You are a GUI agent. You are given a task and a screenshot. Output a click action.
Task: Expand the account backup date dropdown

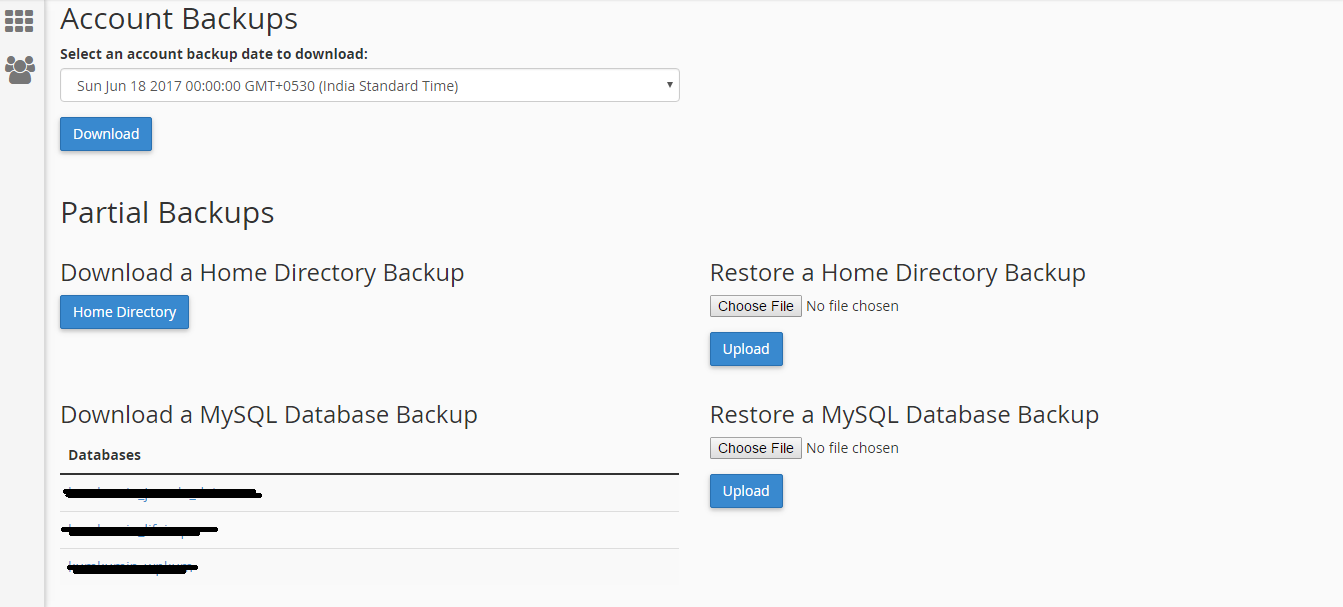coord(370,86)
